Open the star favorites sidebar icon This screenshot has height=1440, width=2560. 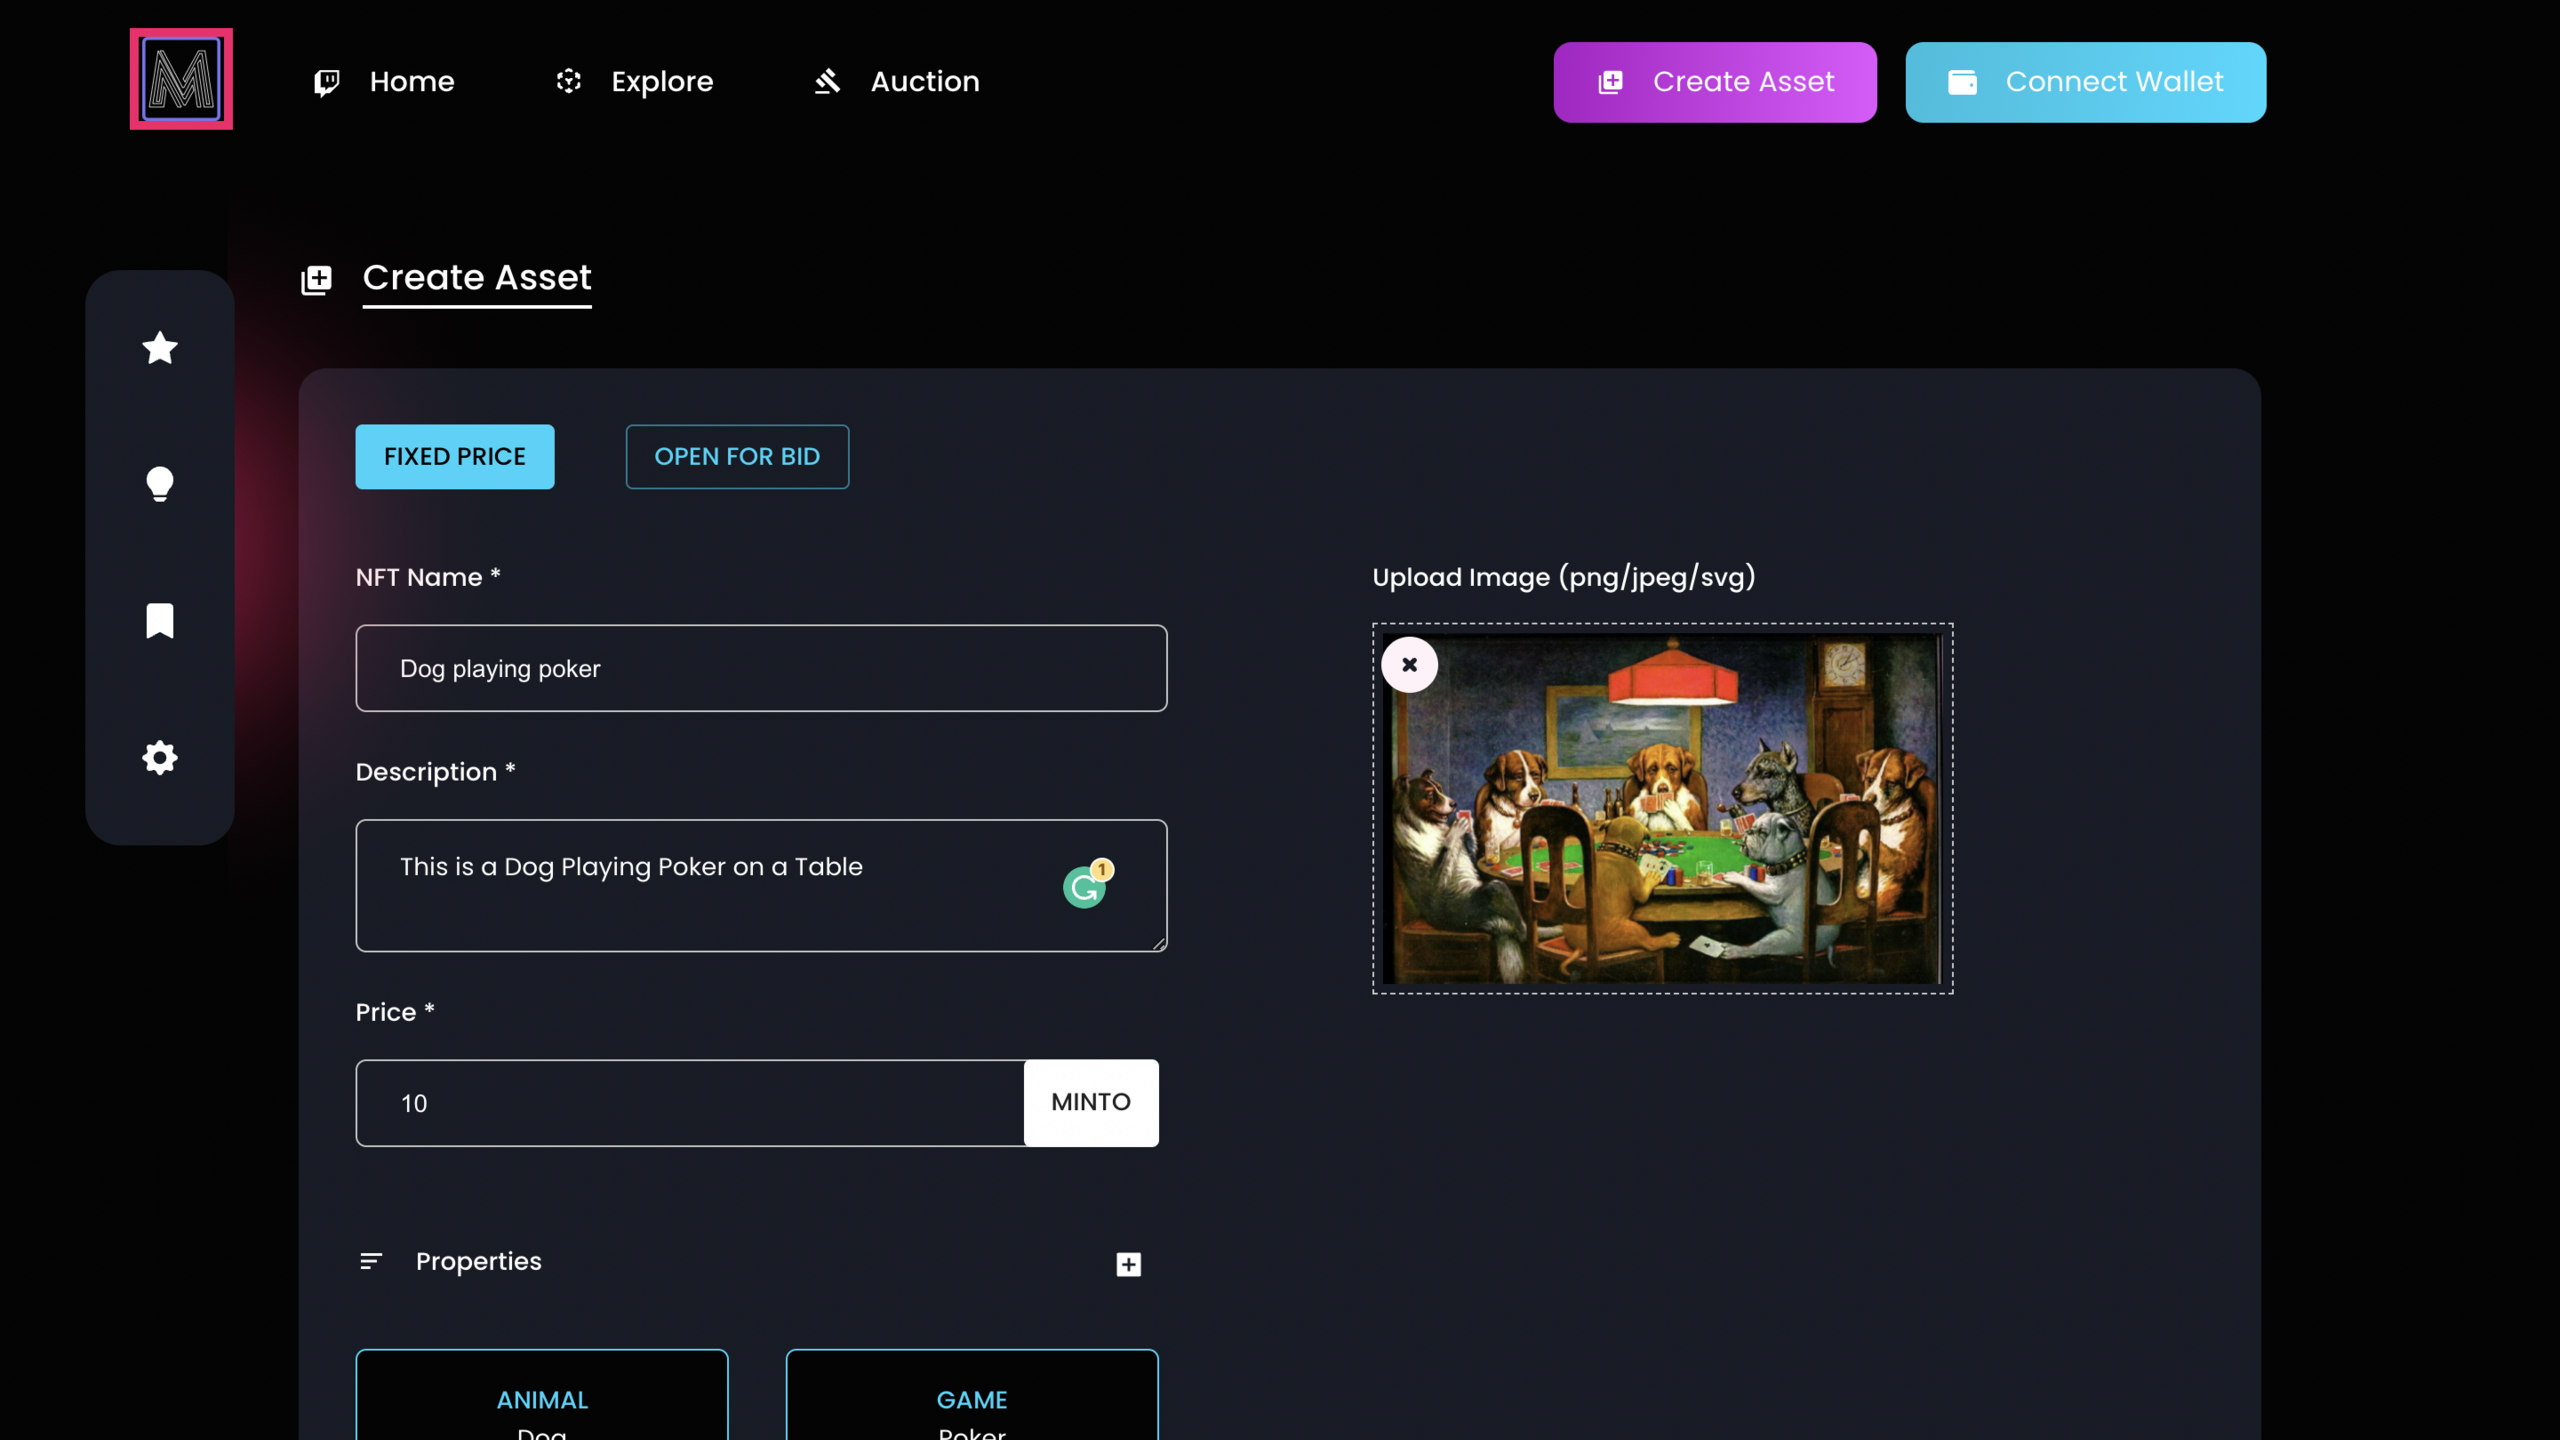[x=160, y=348]
